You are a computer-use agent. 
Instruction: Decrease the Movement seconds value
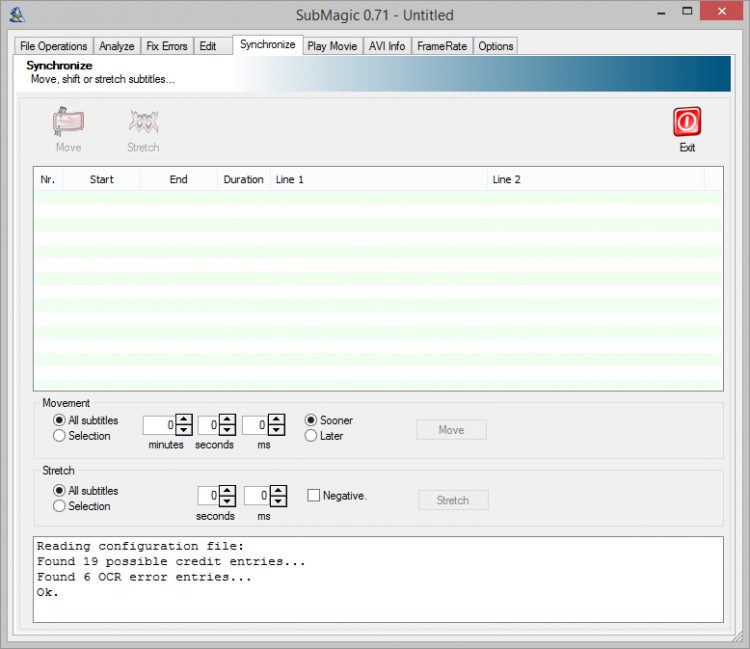(228, 430)
